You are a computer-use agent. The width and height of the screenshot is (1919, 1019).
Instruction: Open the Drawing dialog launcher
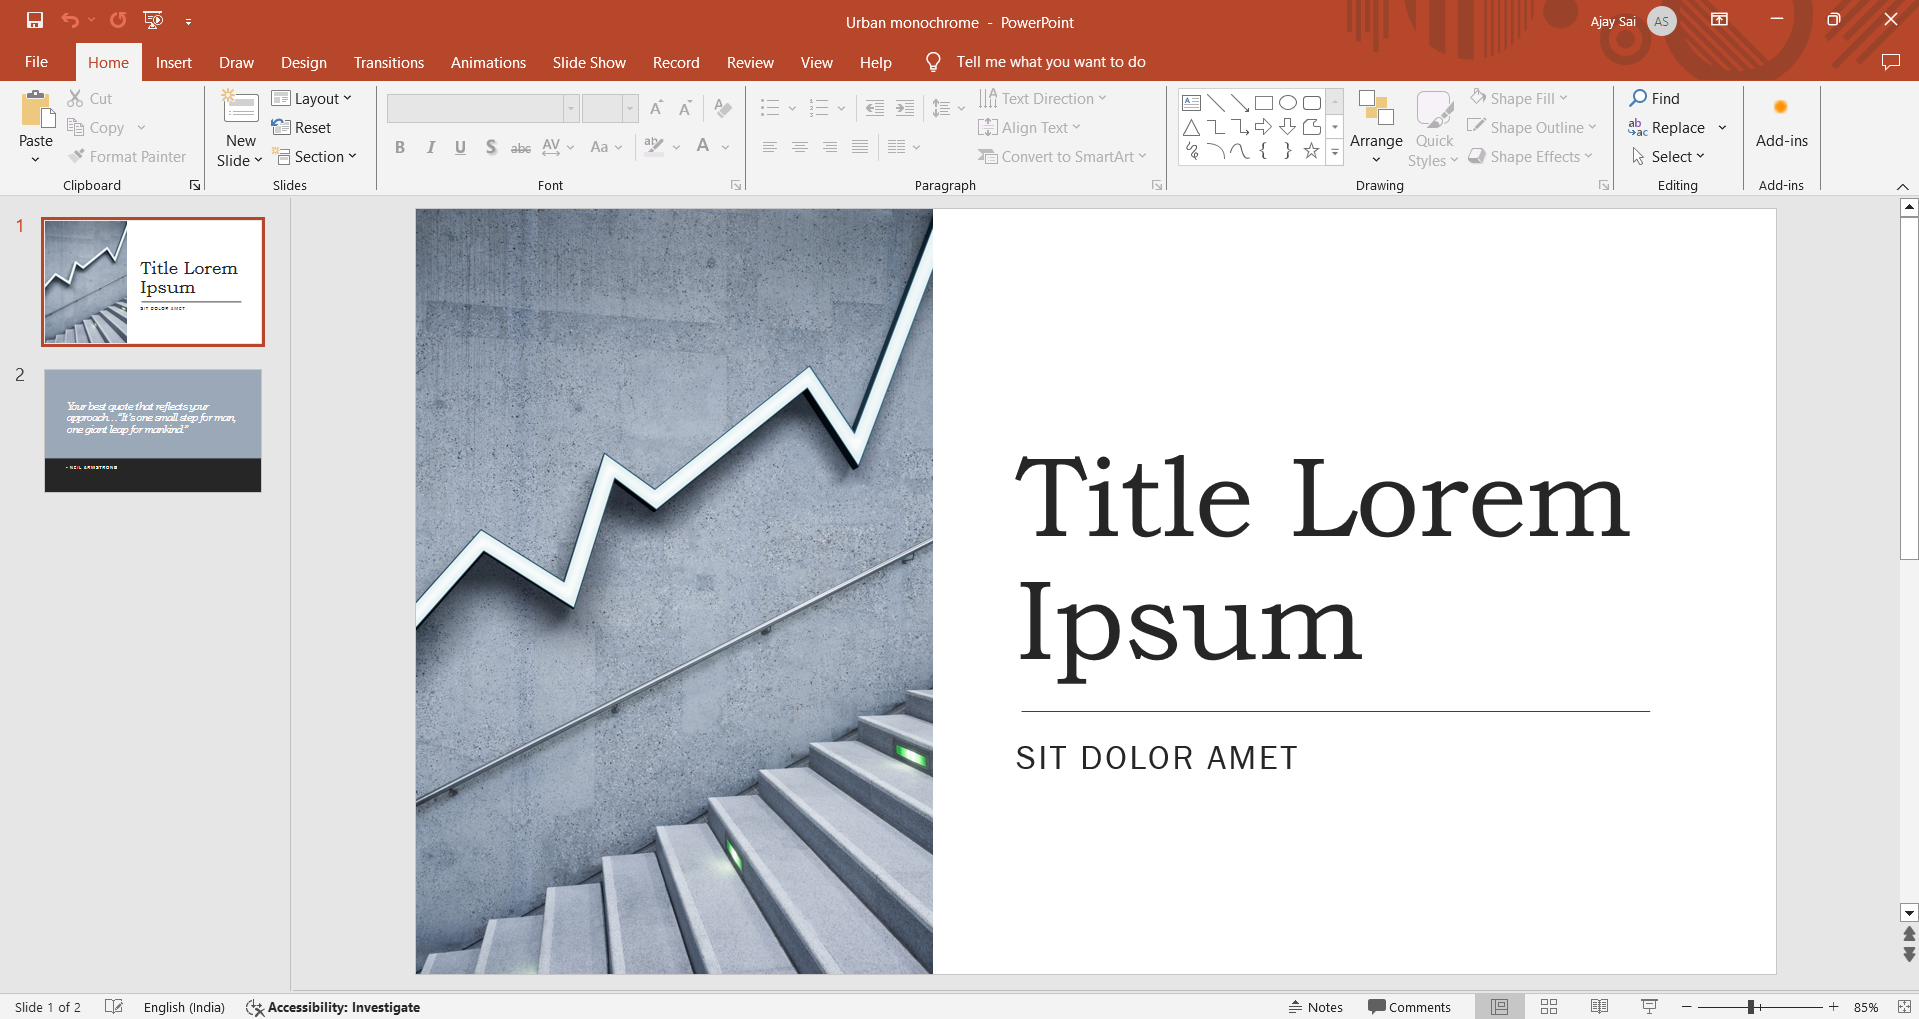point(1604,185)
